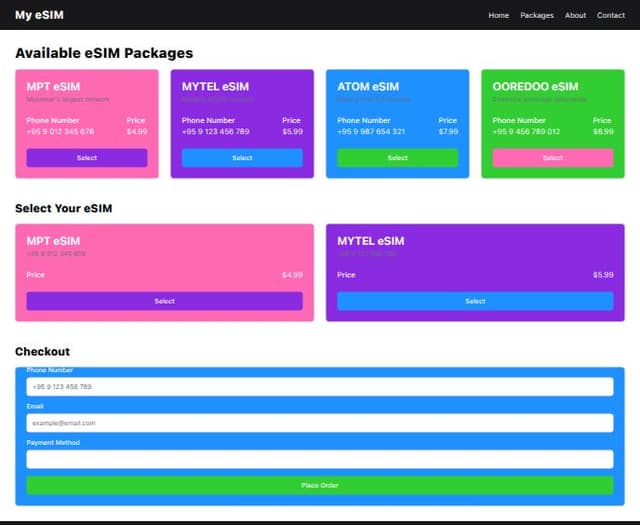The height and width of the screenshot is (525, 640).
Task: Focus the checkout Phone Number field
Action: click(x=320, y=387)
